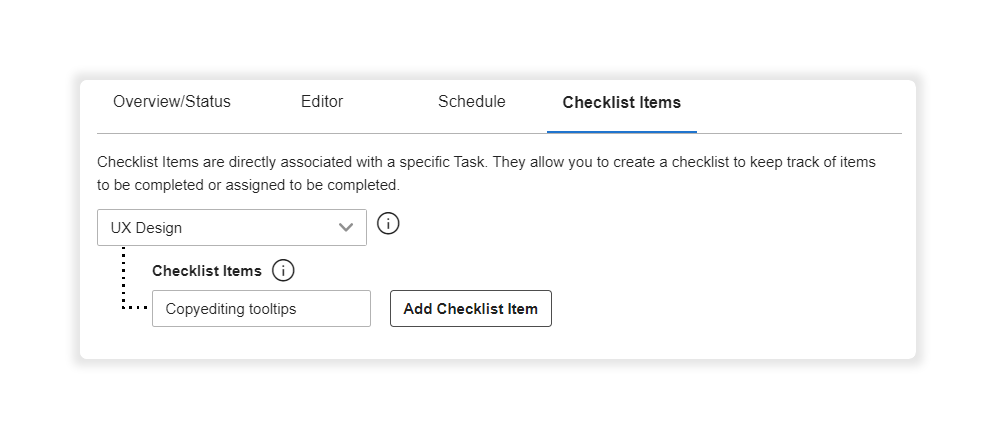This screenshot has height=439, width=996.
Task: Click the info icon beside UX Design dropdown
Action: click(x=388, y=224)
